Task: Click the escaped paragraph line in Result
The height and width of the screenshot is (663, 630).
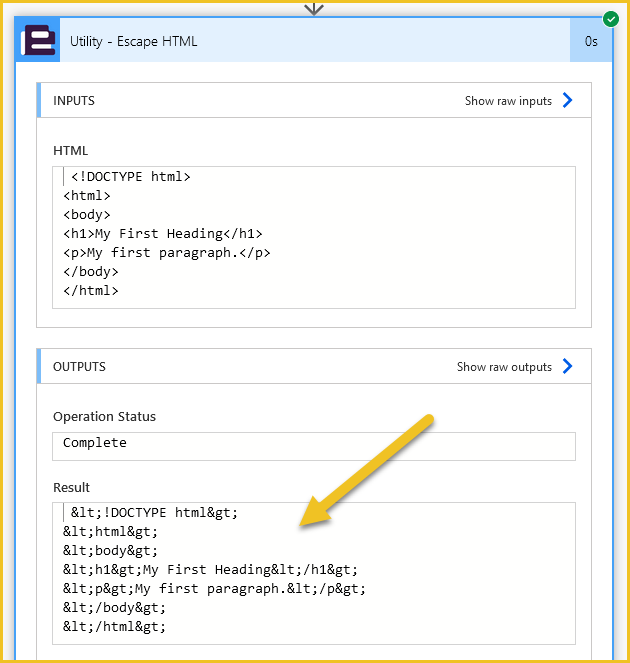Action: click(214, 589)
